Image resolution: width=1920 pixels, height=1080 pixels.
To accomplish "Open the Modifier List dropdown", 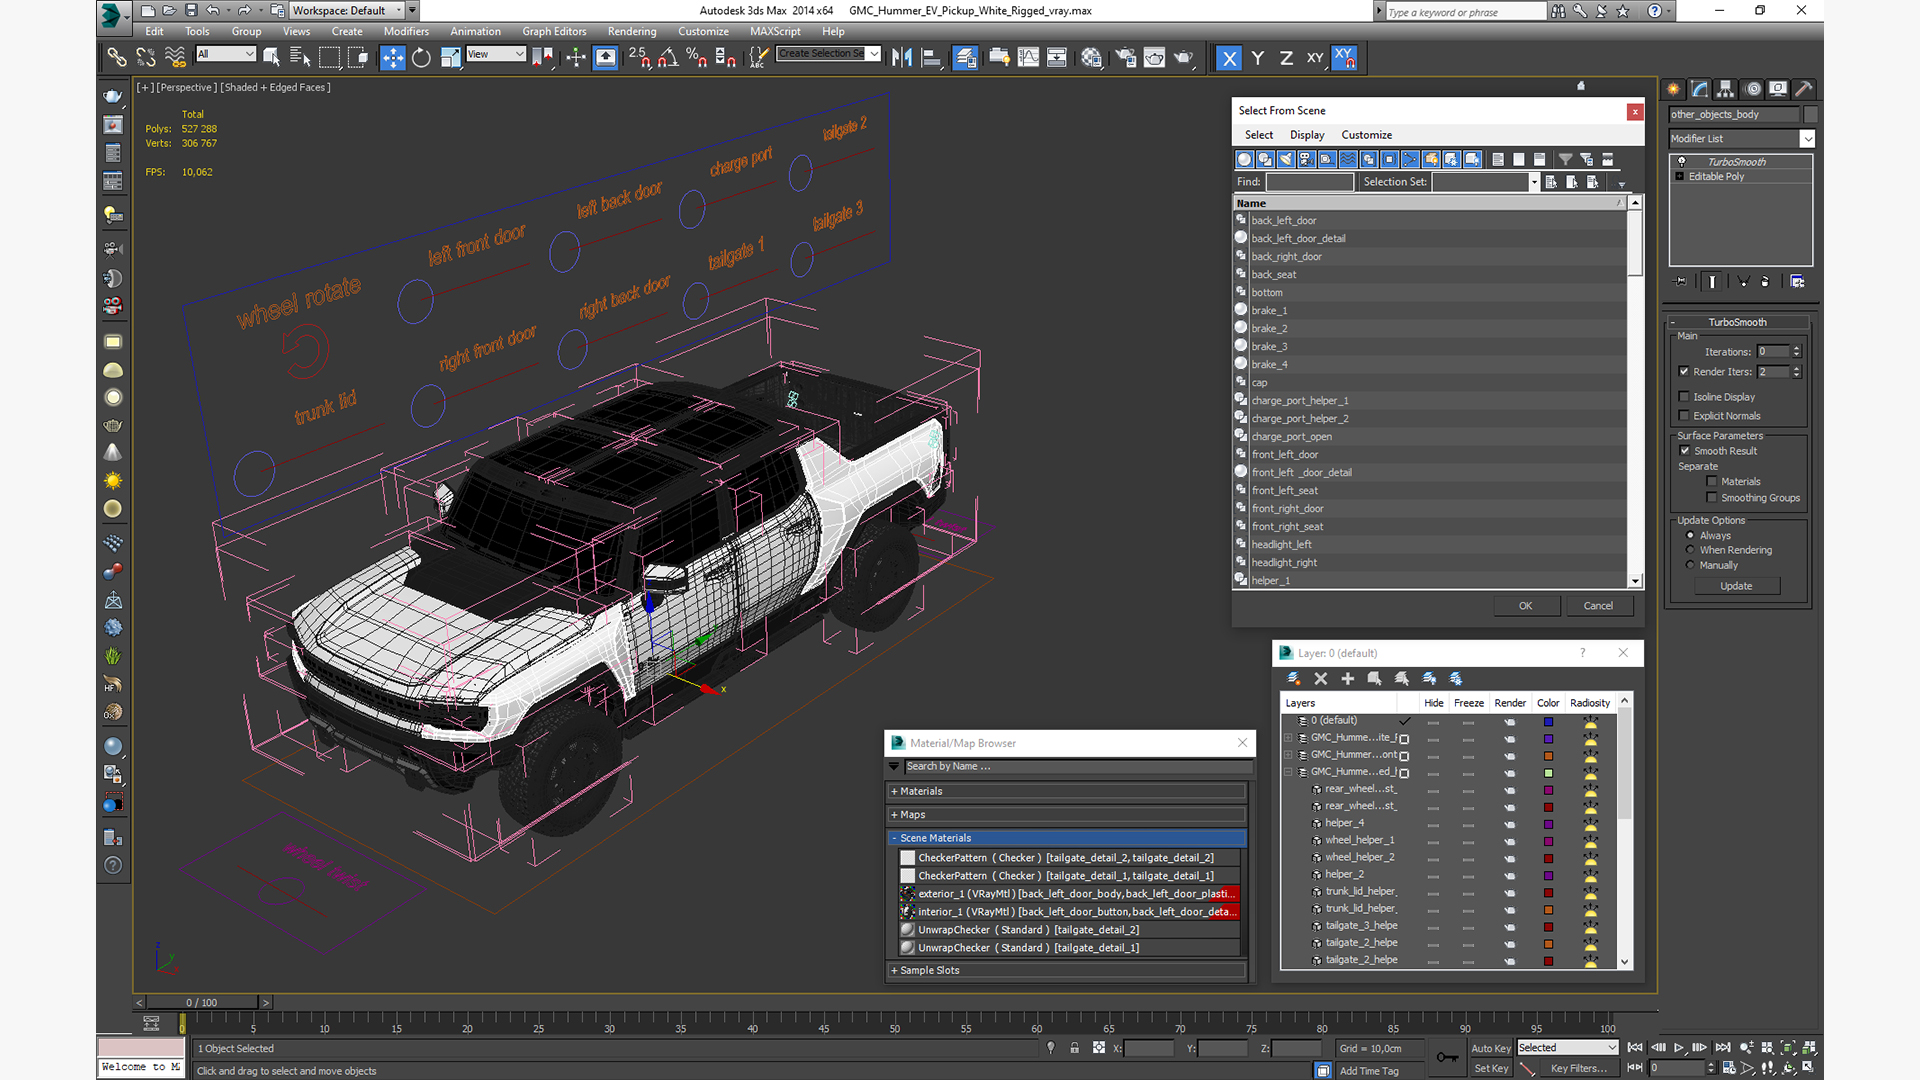I will (1742, 139).
